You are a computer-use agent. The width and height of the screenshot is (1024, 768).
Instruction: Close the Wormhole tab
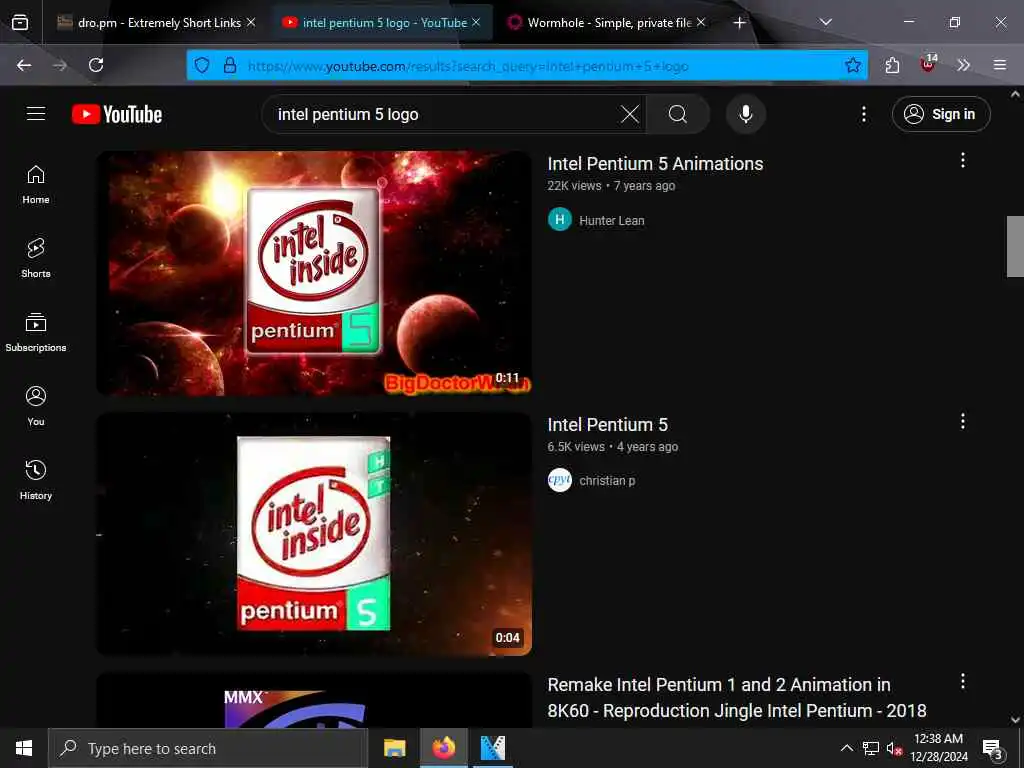click(x=701, y=22)
